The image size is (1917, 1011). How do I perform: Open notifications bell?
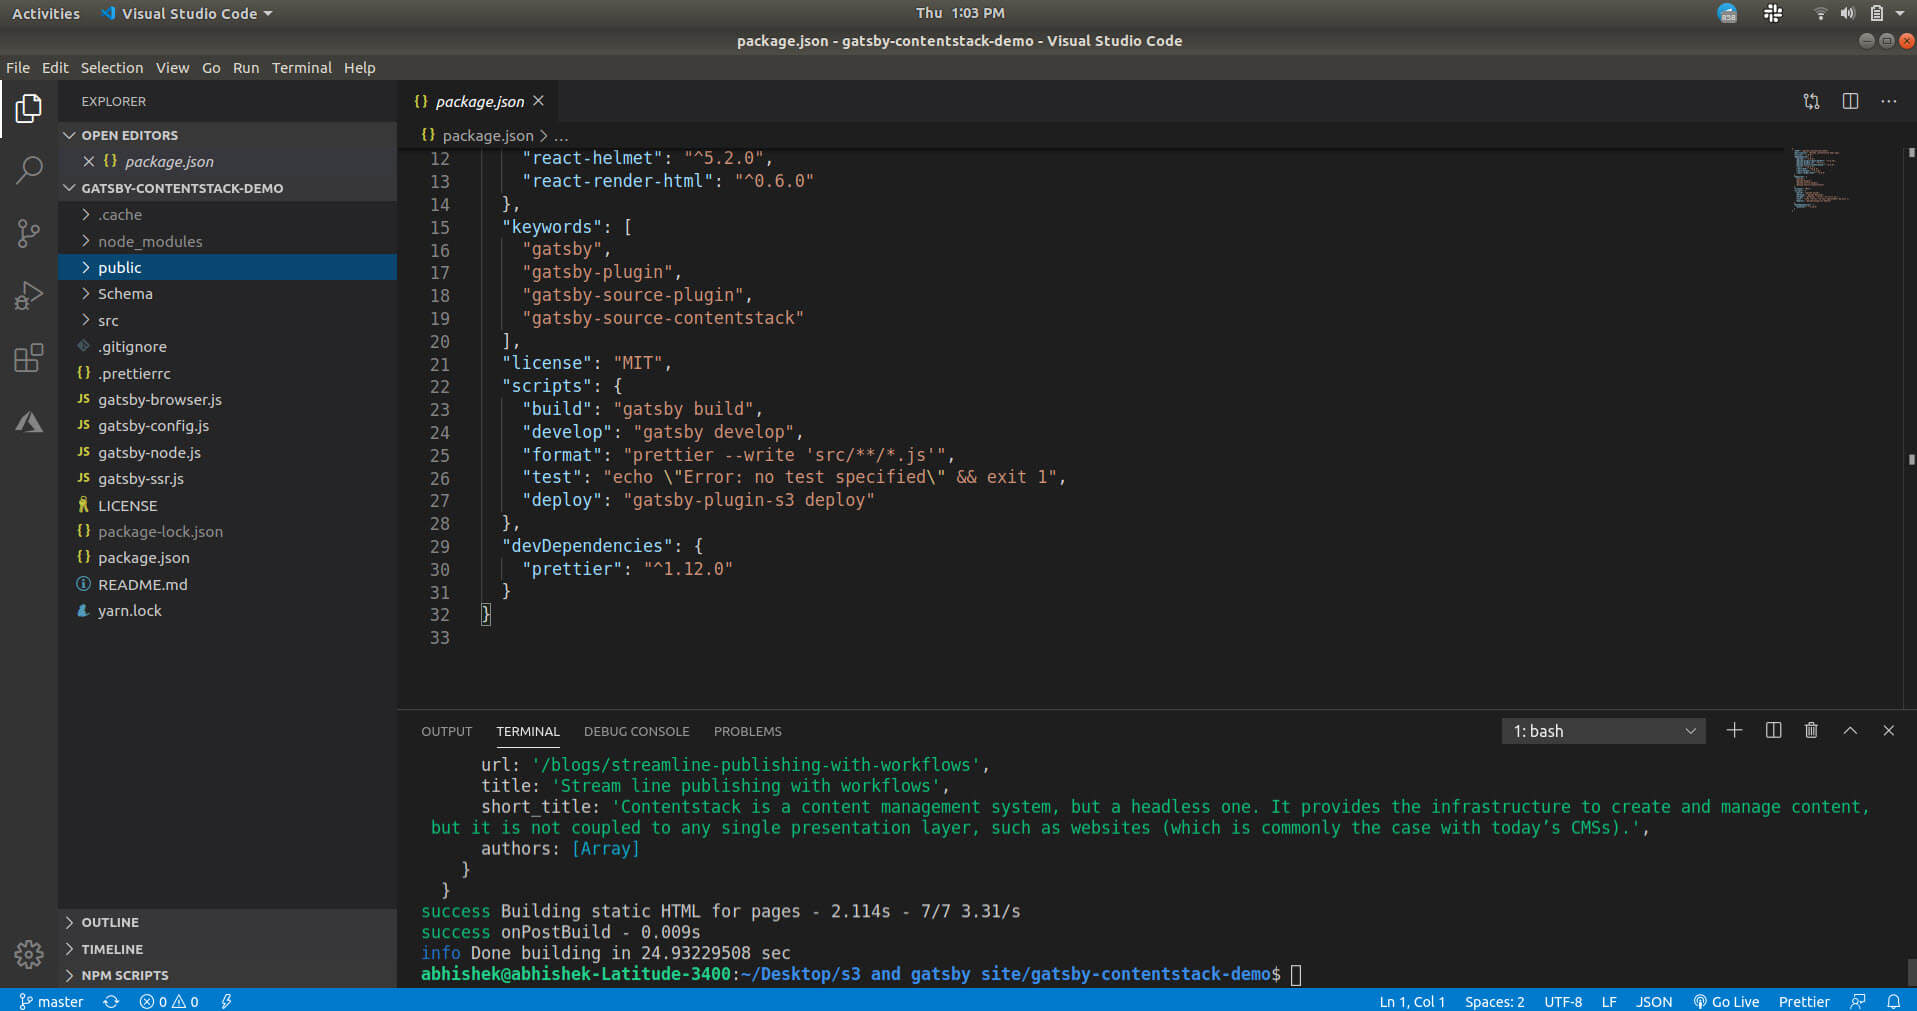(x=1893, y=1001)
